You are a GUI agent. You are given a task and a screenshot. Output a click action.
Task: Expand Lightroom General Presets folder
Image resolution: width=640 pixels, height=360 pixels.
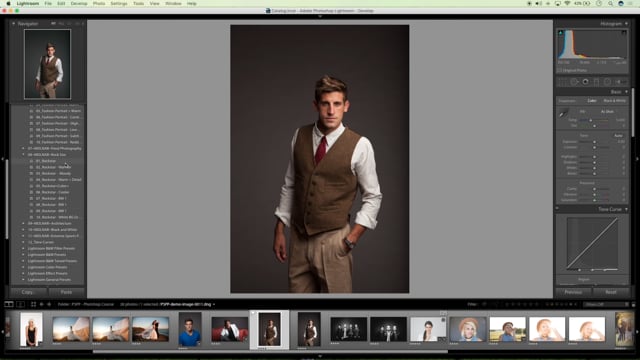[x=23, y=280]
